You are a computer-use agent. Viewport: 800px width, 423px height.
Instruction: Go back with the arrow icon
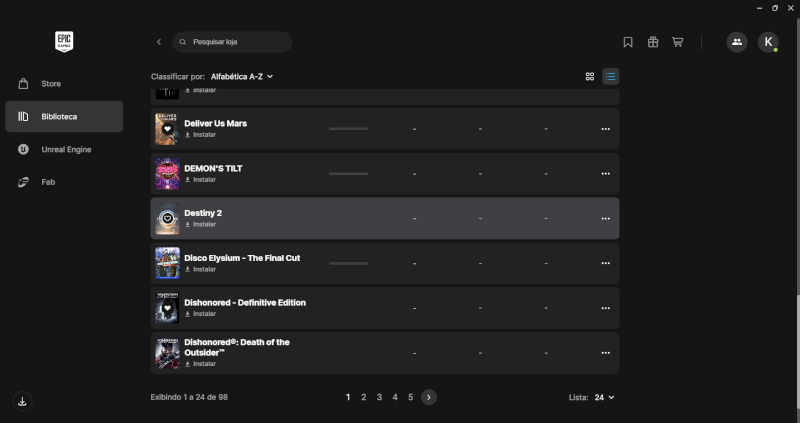[x=159, y=42]
